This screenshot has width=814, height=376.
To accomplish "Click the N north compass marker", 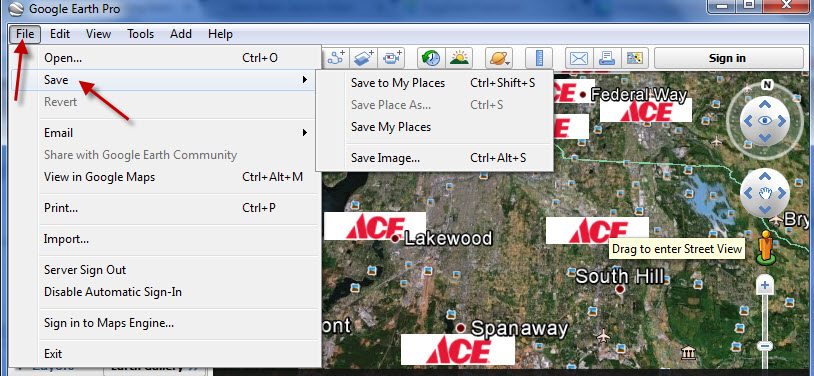I will coord(766,84).
